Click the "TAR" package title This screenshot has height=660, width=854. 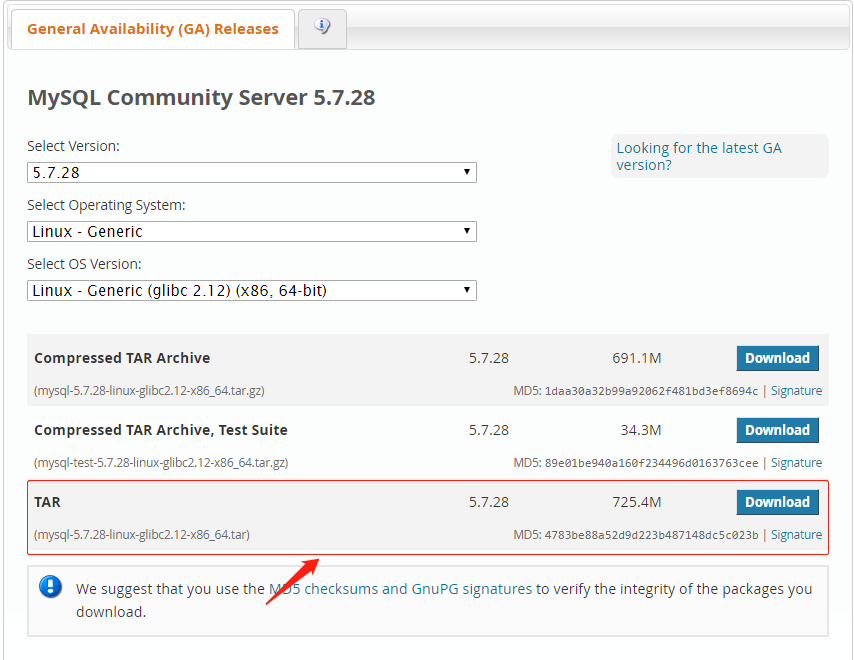coord(47,502)
